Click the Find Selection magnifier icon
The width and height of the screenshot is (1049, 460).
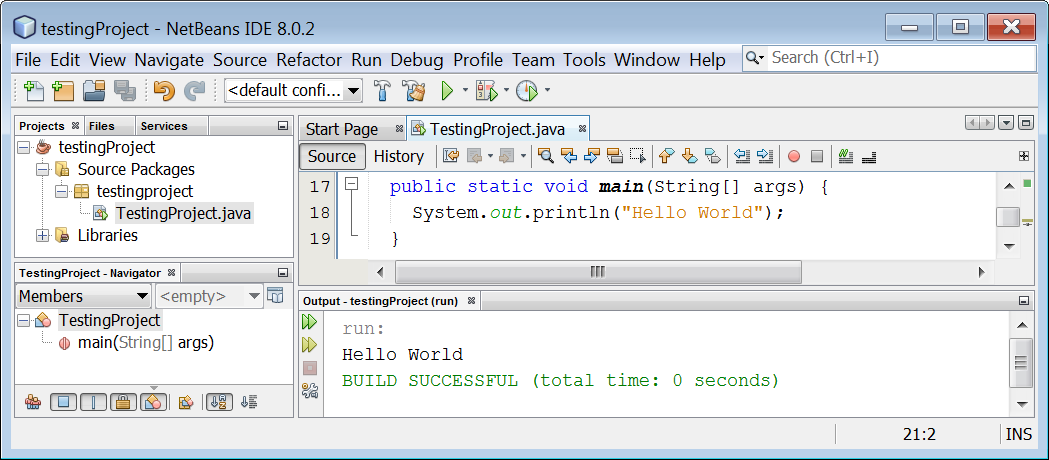[546, 156]
